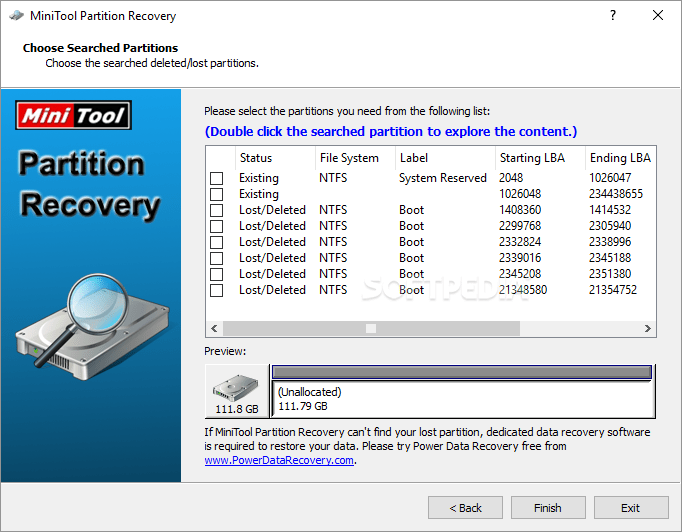The image size is (682, 532).
Task: Select checkbox for partition starting at 21348580
Action: click(x=216, y=290)
